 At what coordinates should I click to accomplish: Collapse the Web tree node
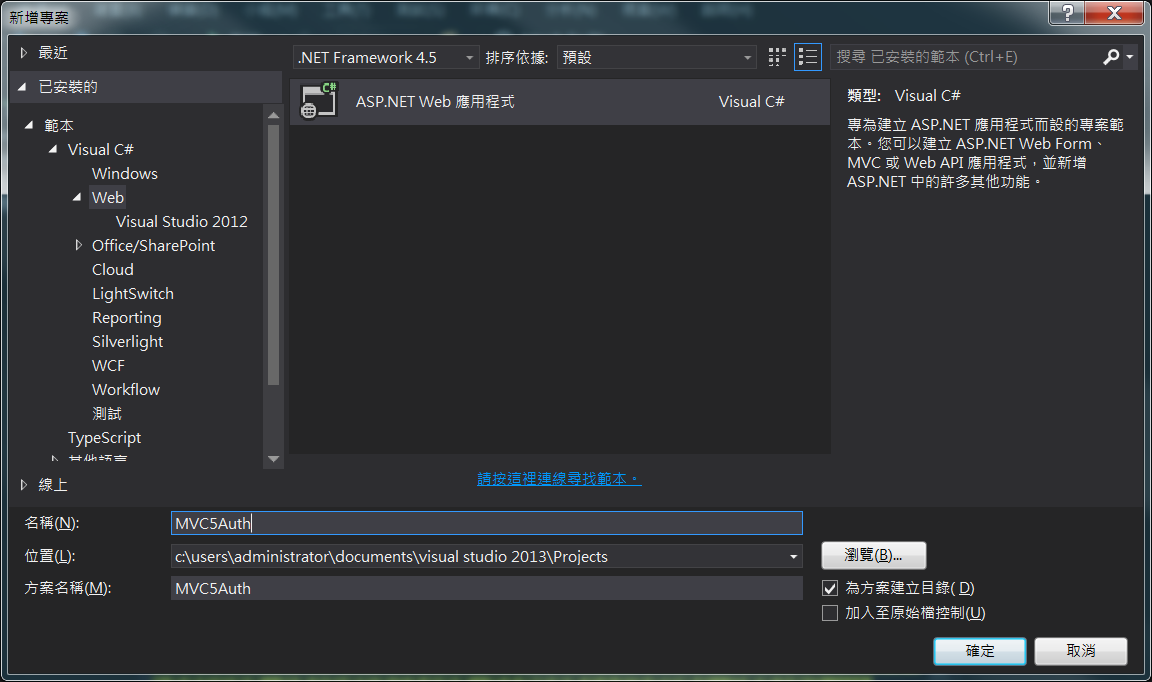(77, 197)
